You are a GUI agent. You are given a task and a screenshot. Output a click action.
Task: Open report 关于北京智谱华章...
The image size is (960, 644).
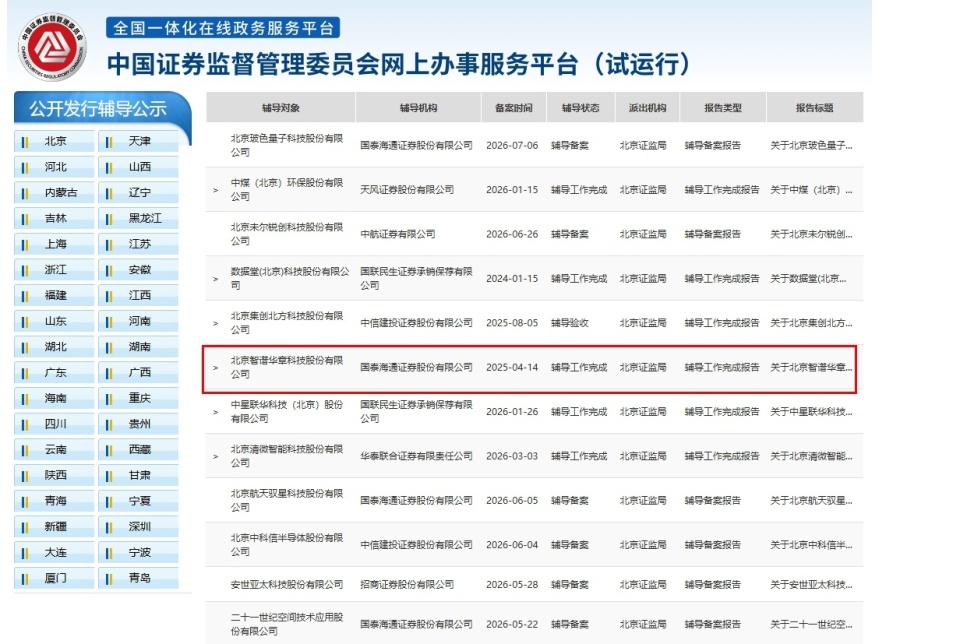[811, 367]
